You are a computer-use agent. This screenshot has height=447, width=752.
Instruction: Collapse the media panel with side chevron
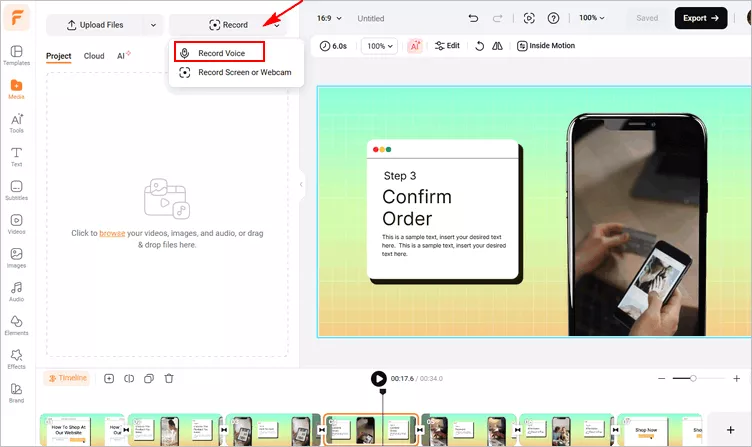pyautogui.click(x=301, y=184)
